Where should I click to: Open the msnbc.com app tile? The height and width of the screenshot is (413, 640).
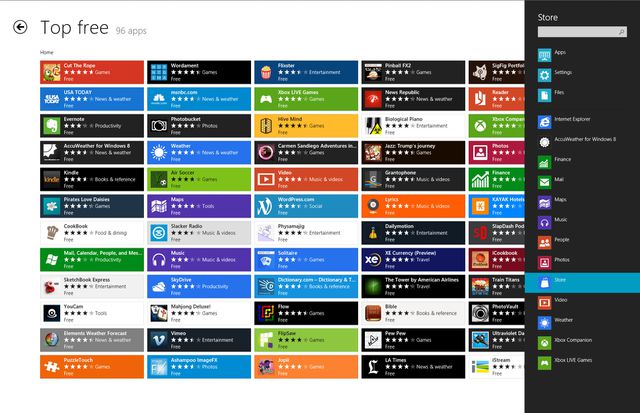pos(199,99)
